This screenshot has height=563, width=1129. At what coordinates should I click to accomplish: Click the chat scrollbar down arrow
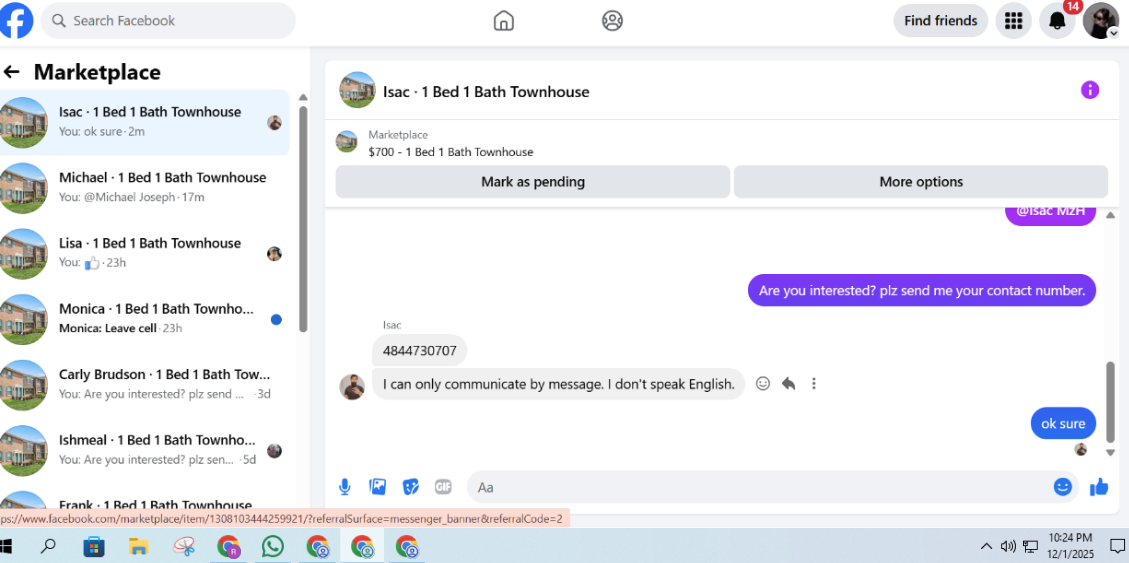click(1110, 453)
